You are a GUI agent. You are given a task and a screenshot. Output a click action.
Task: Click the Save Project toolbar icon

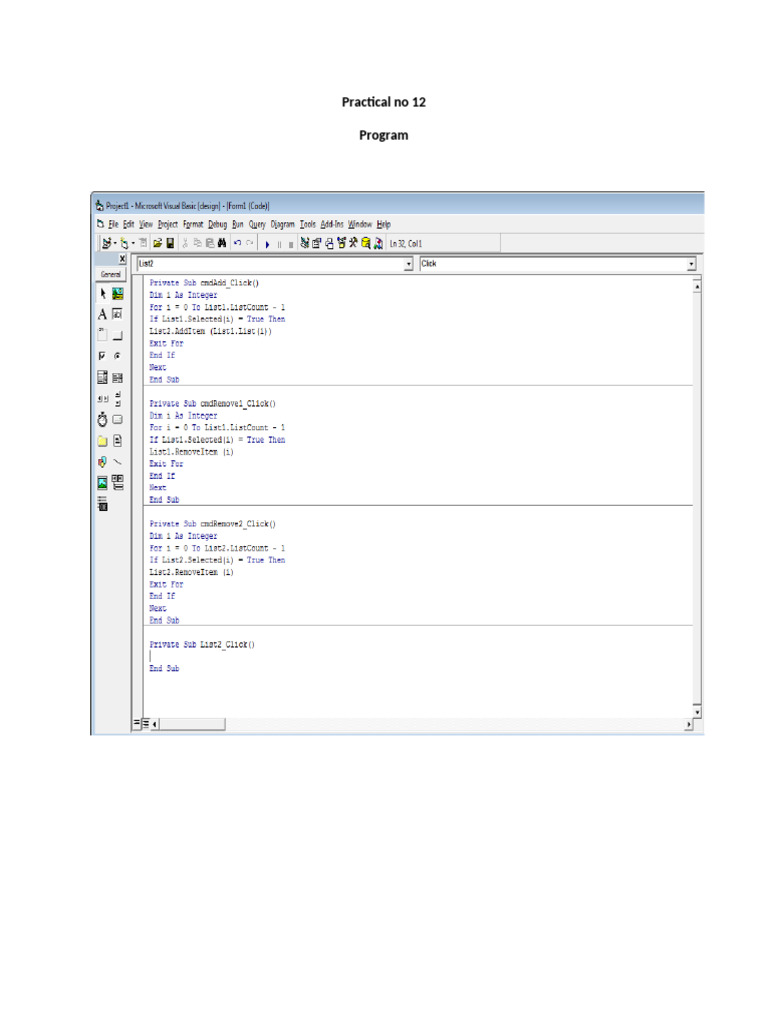tap(171, 243)
